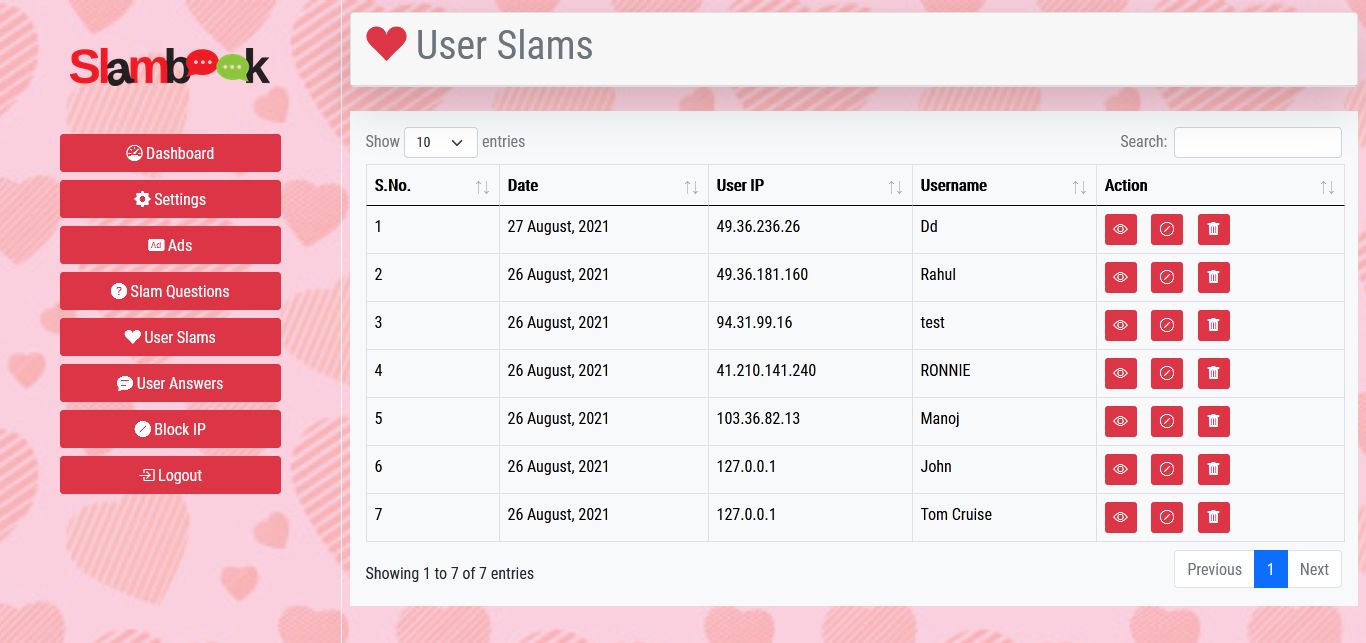Navigate to the Dashboard
Image resolution: width=1366 pixels, height=643 pixels.
(170, 153)
